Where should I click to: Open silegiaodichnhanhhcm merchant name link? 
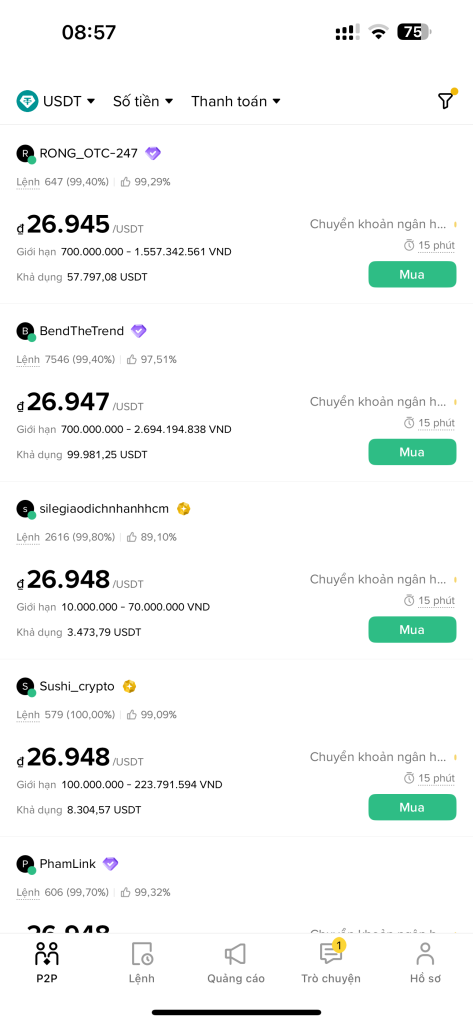[x=105, y=509]
